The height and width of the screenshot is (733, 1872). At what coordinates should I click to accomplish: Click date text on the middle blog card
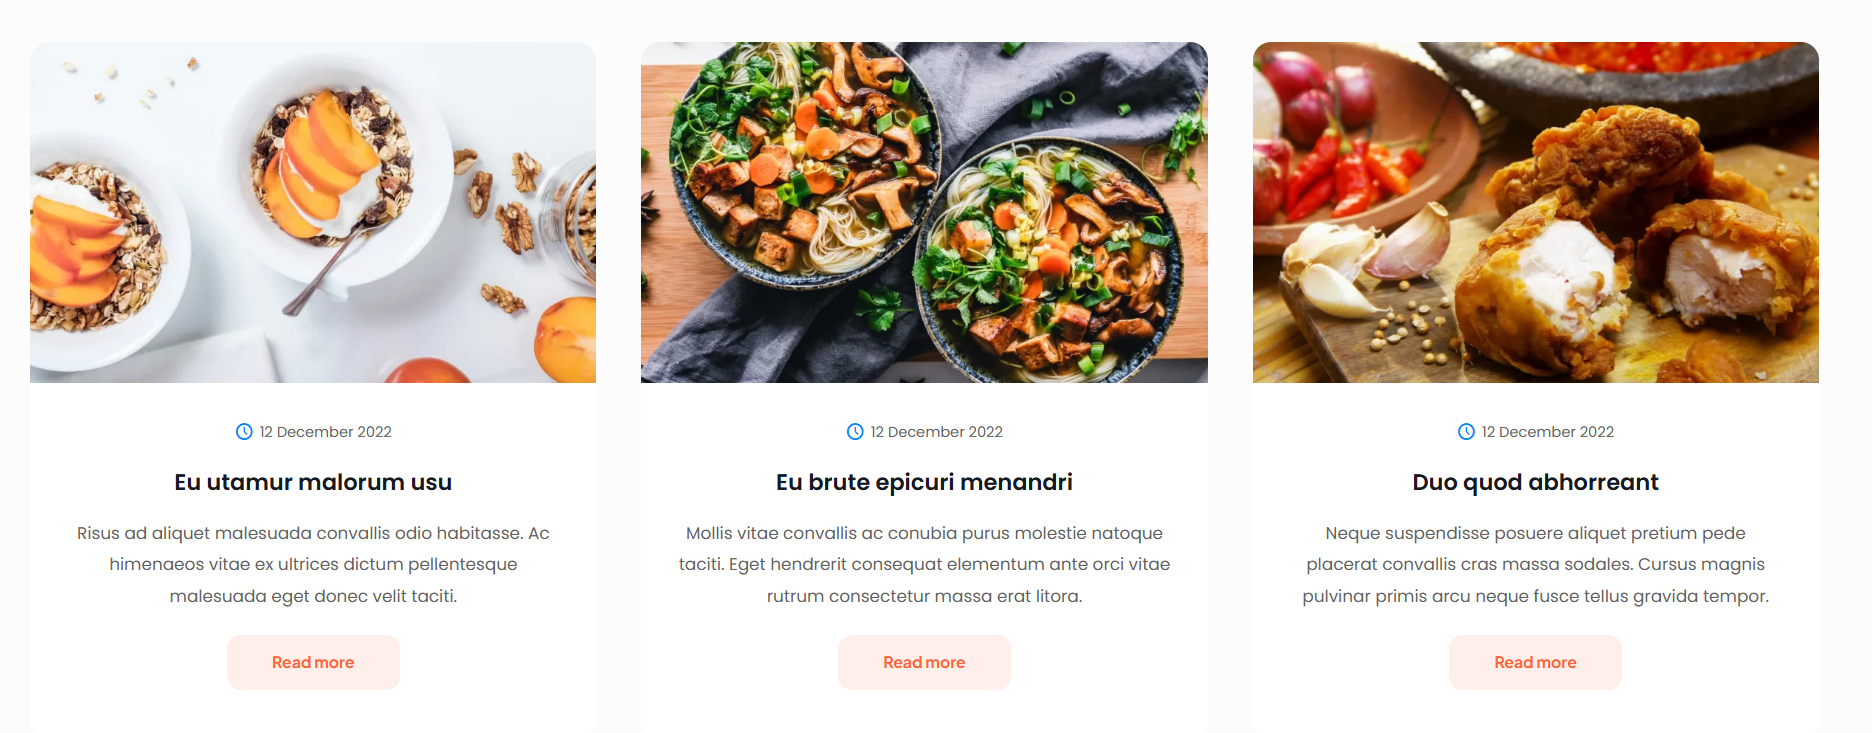tap(936, 432)
